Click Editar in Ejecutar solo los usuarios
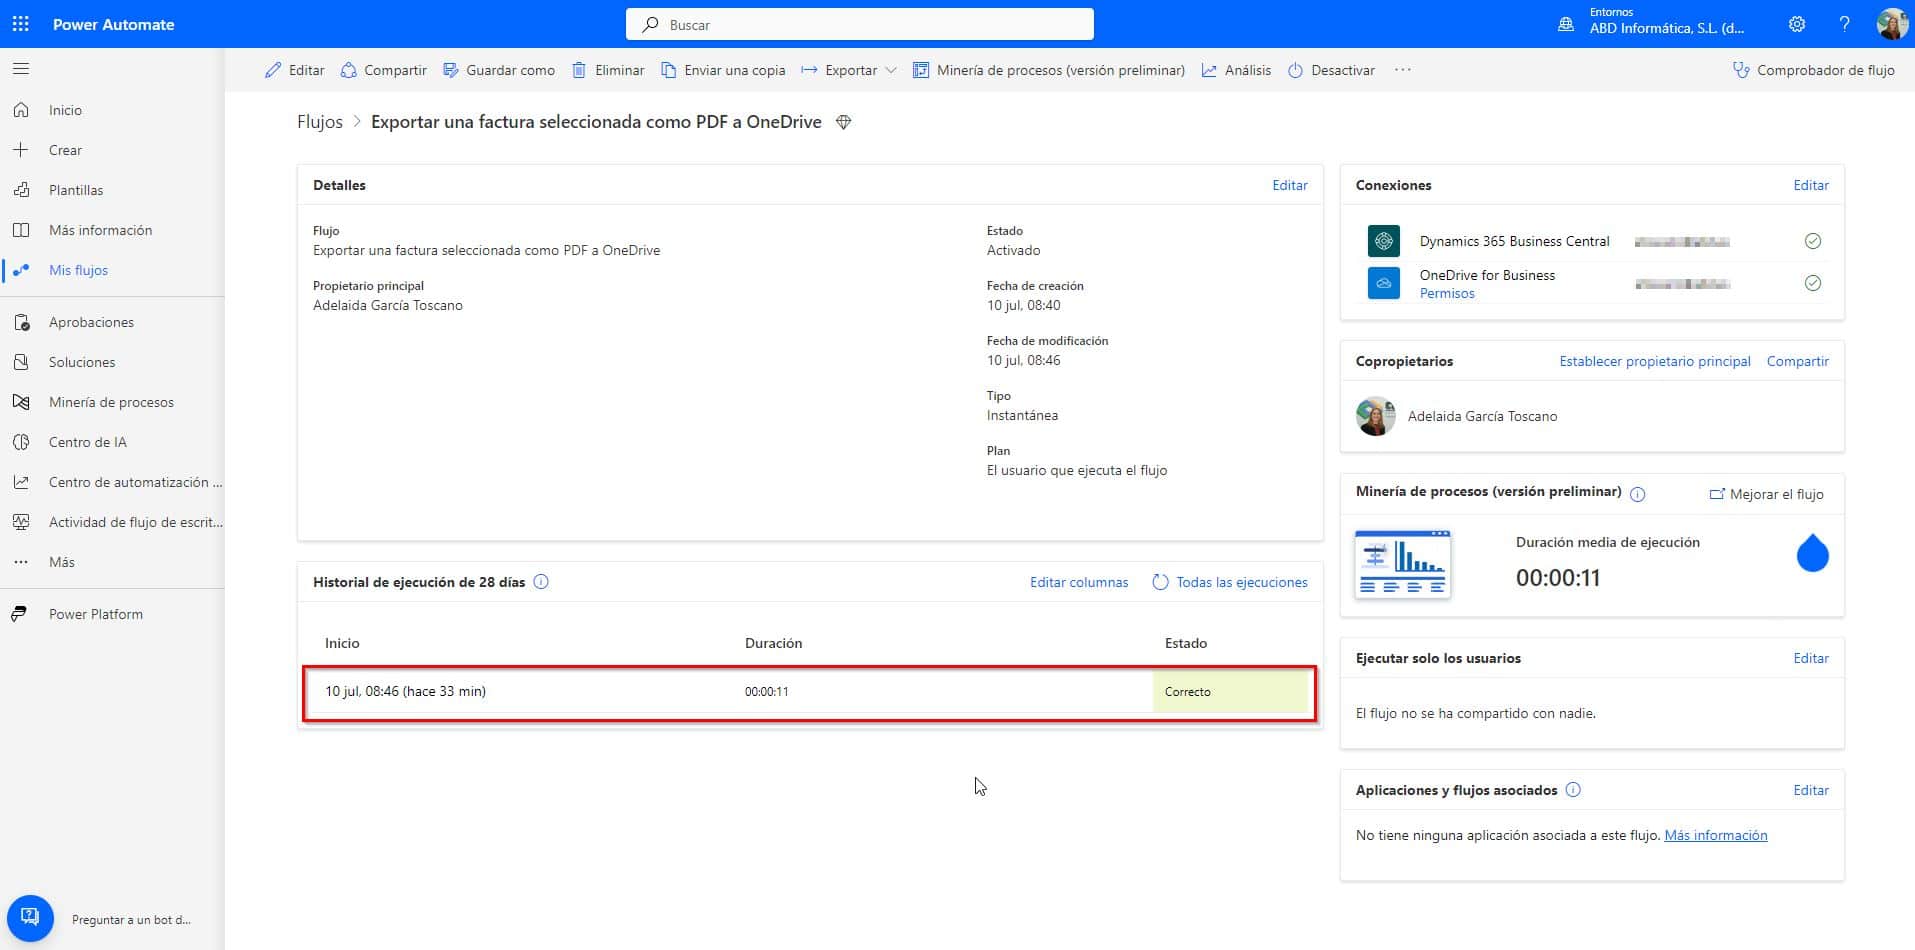Viewport: 1915px width, 950px height. [1811, 658]
